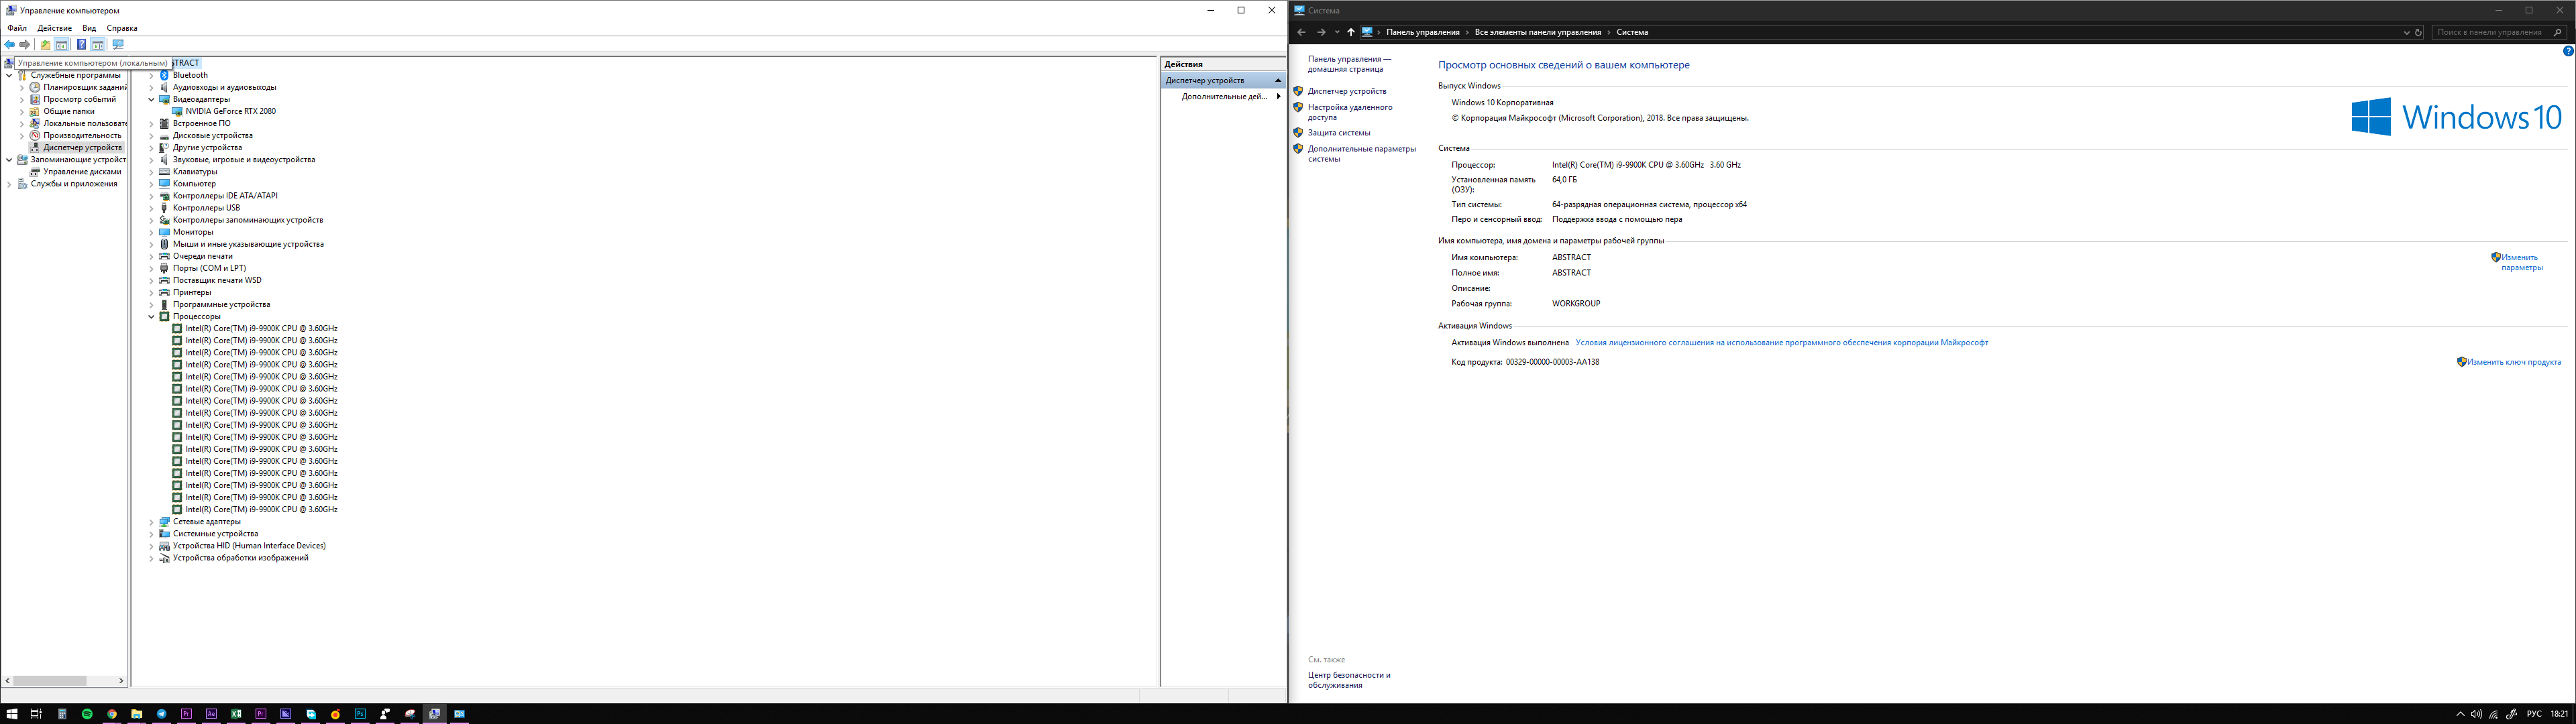Open After Effects from the taskbar
The image size is (2576, 724).
click(211, 714)
